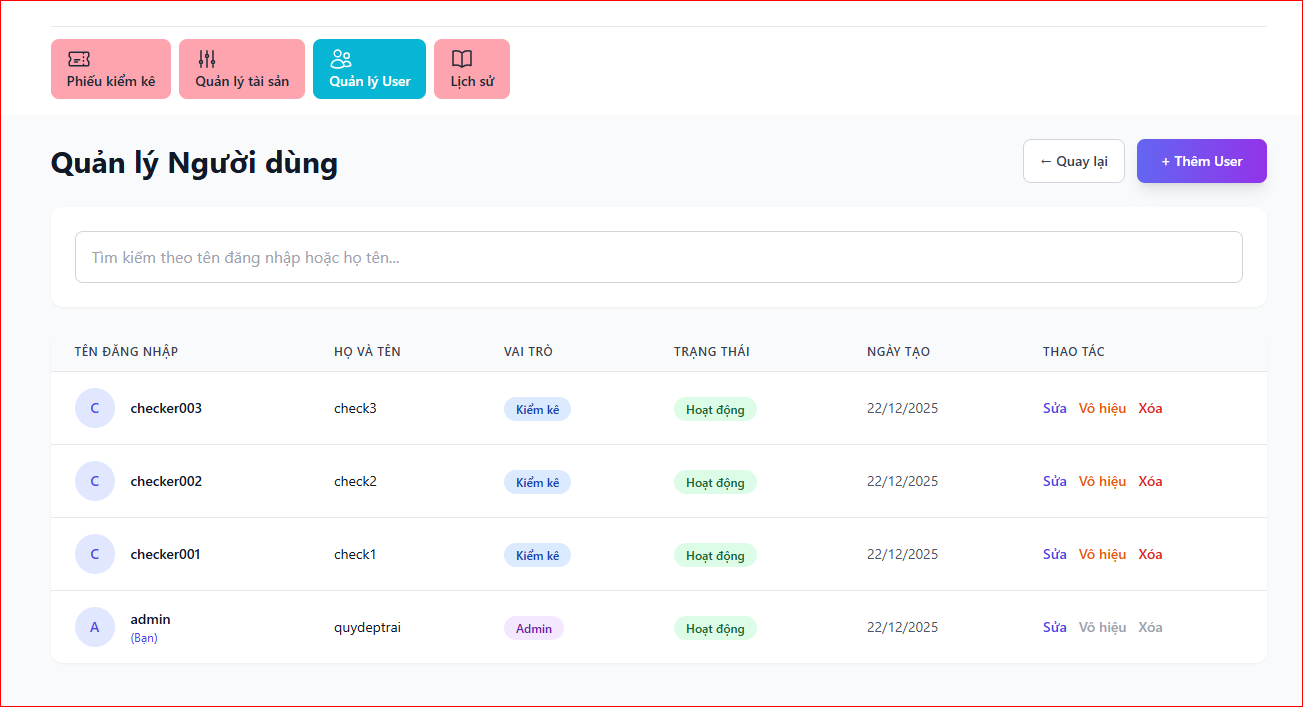Click the Hoạt động status badge for checker001
Screen dimensions: 1303x707
[x=715, y=555]
